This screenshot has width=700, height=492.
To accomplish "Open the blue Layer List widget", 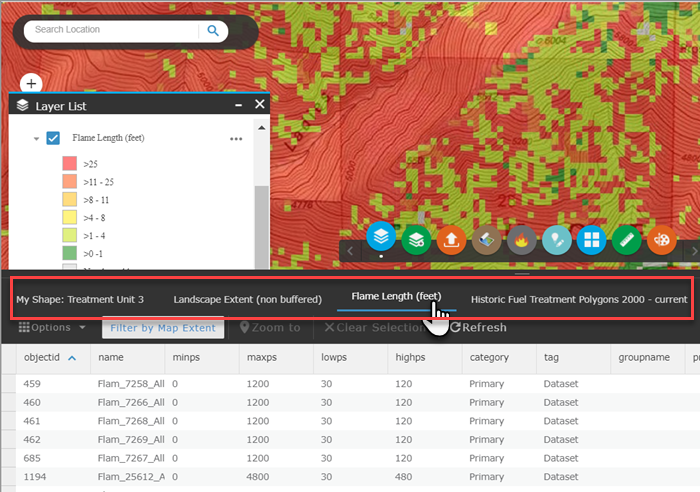I will click(x=381, y=237).
